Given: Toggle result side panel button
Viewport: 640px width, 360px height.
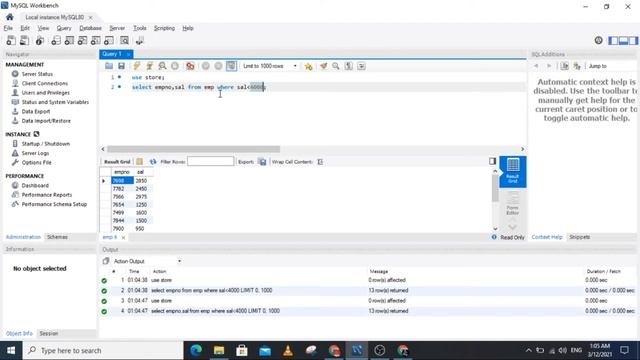Looking at the screenshot, I should point(493,161).
